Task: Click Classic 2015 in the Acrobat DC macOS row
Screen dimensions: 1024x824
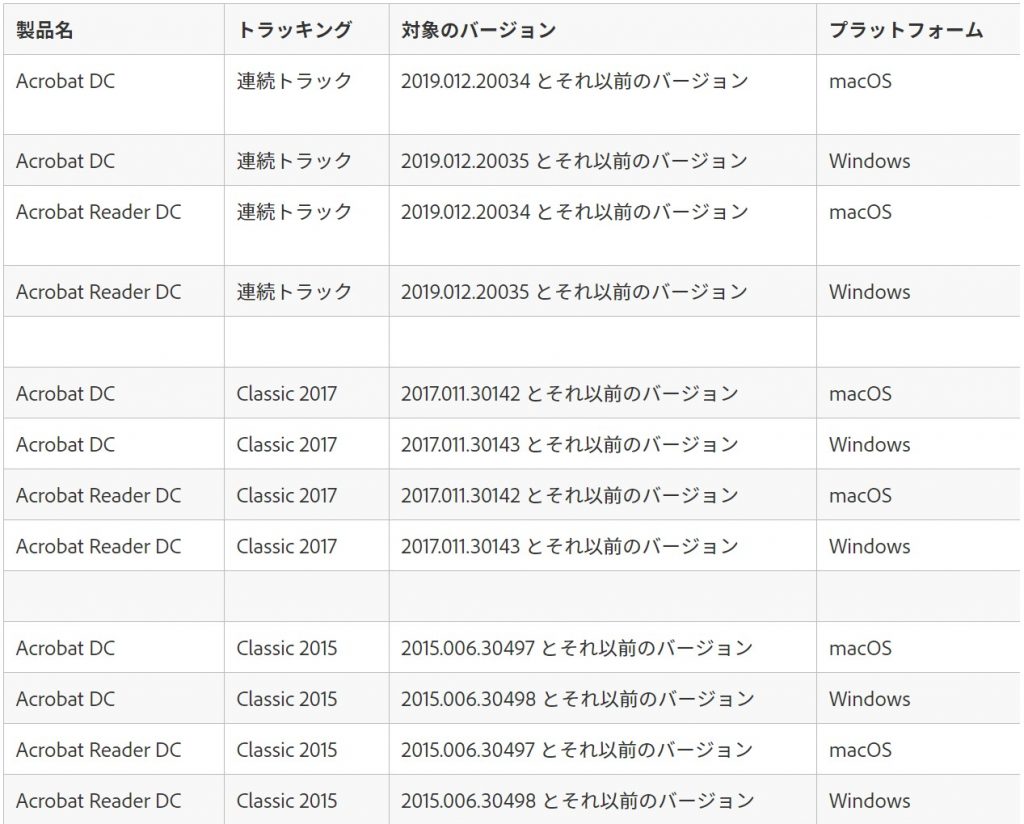Action: tap(287, 648)
